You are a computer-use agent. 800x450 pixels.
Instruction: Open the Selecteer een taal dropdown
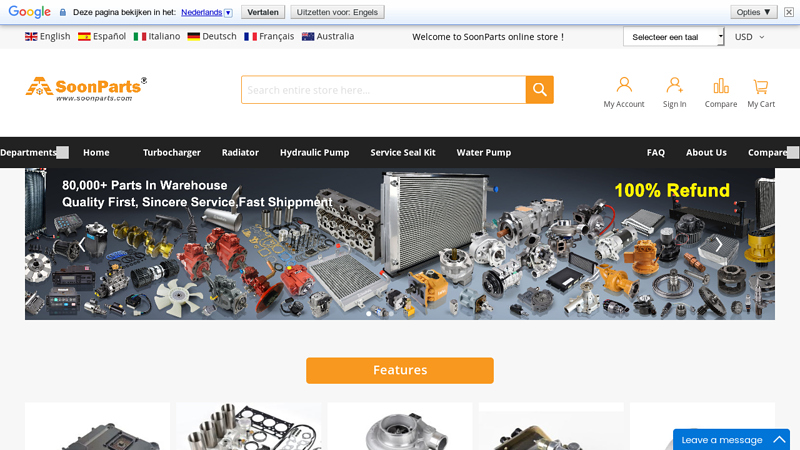(673, 37)
